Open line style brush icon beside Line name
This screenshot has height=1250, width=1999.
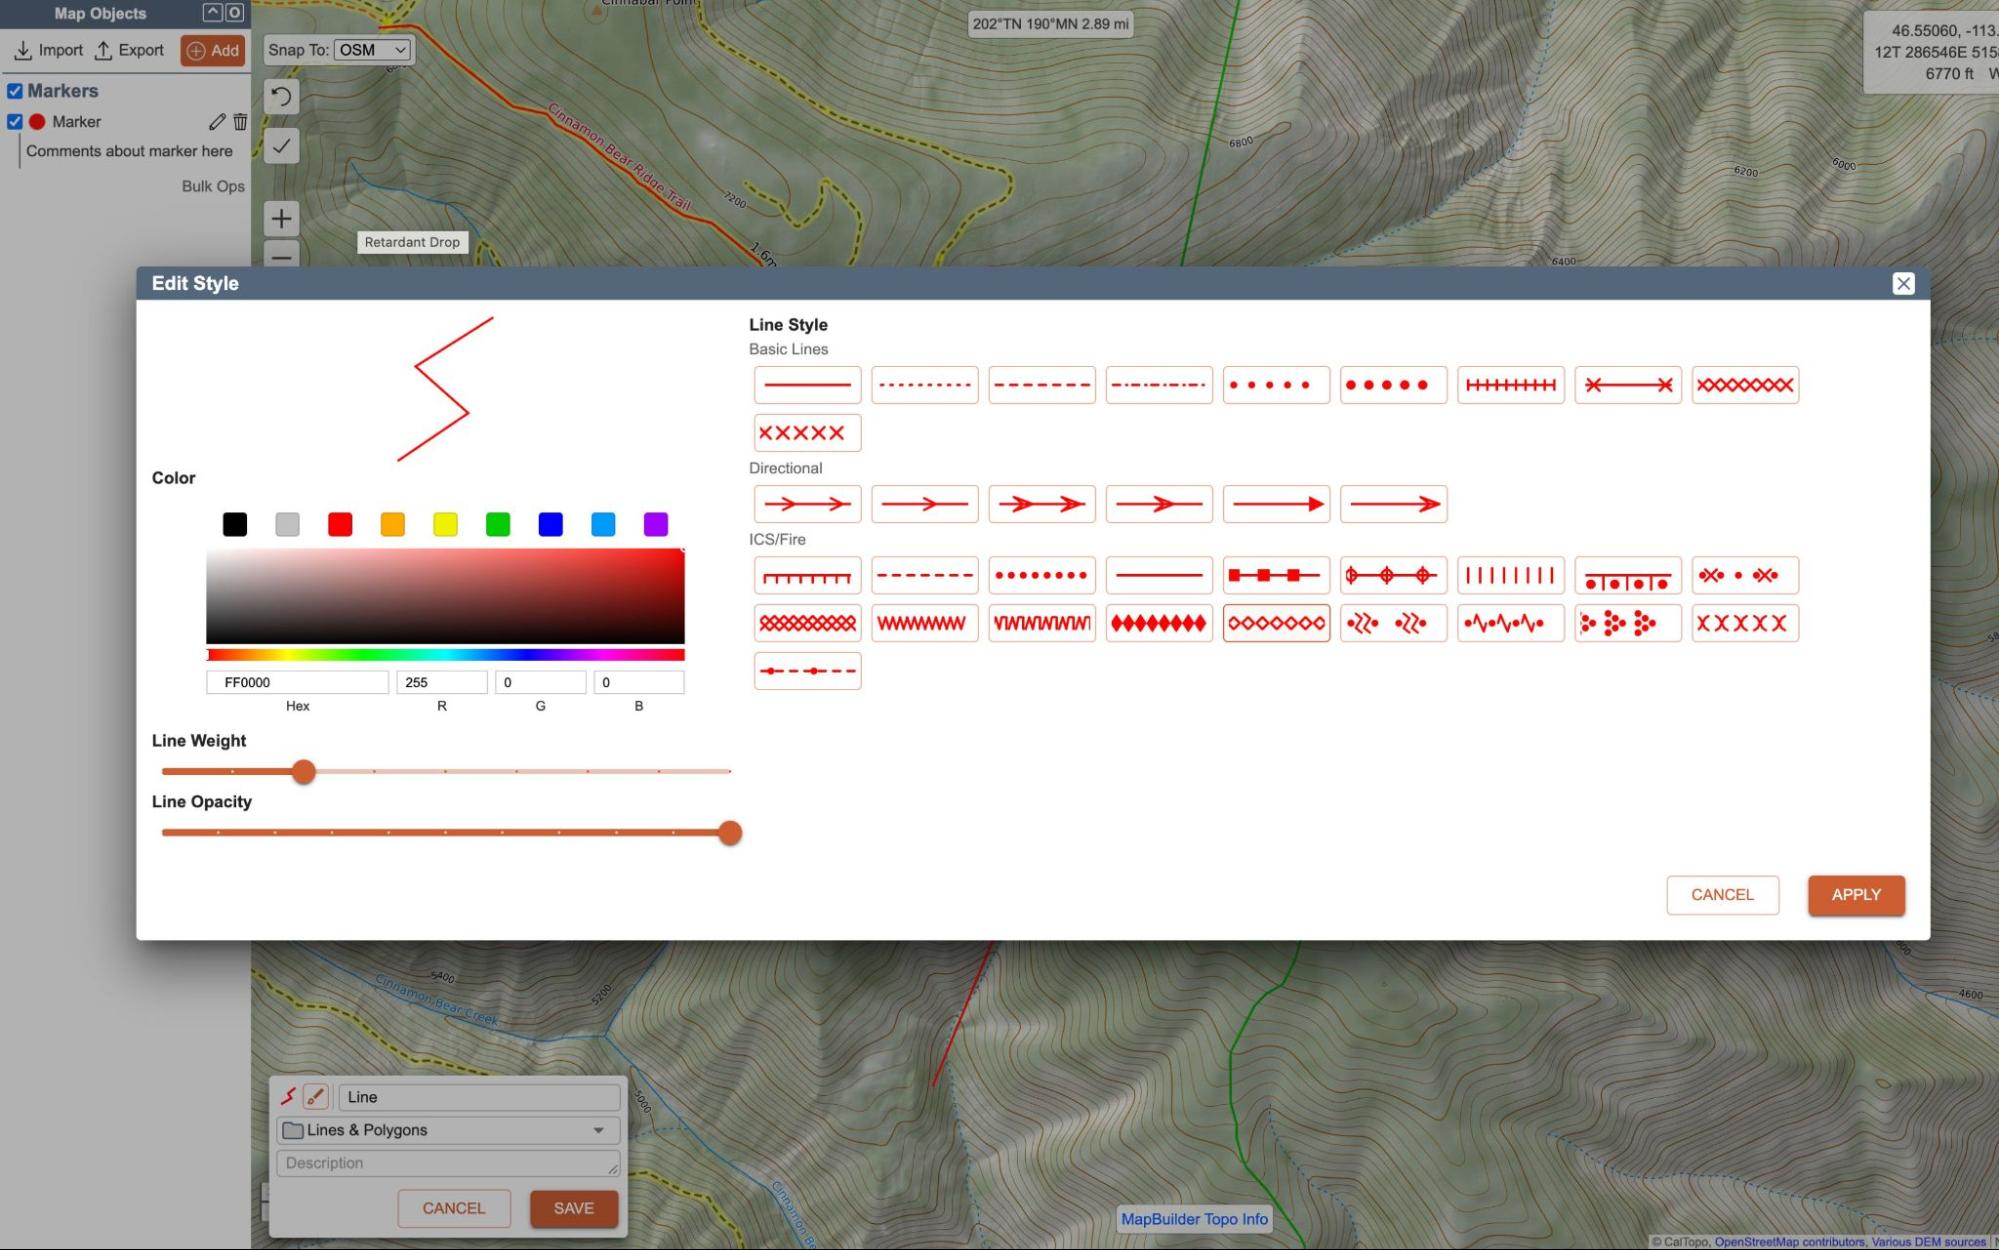(315, 1097)
